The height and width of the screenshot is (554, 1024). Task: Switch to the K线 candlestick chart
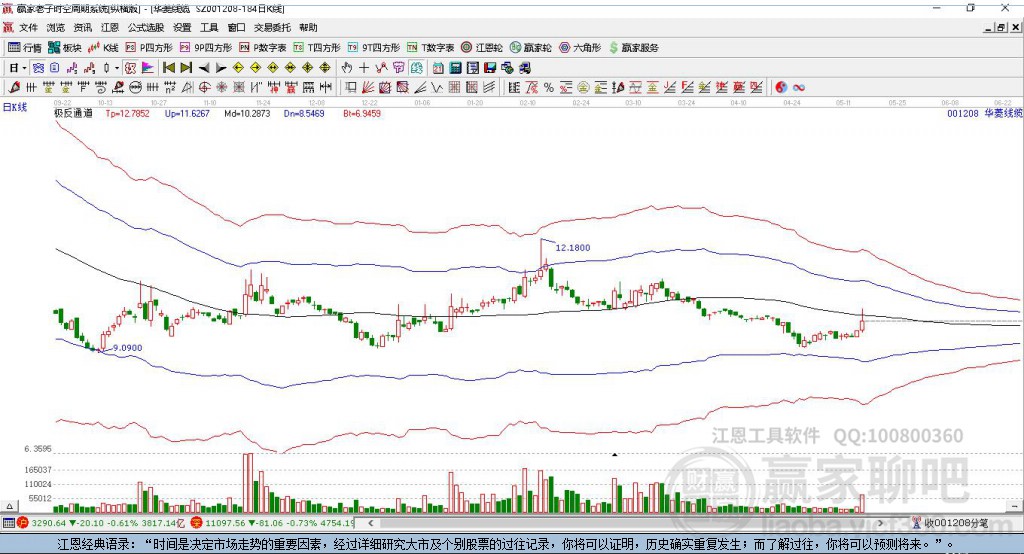tap(103, 48)
